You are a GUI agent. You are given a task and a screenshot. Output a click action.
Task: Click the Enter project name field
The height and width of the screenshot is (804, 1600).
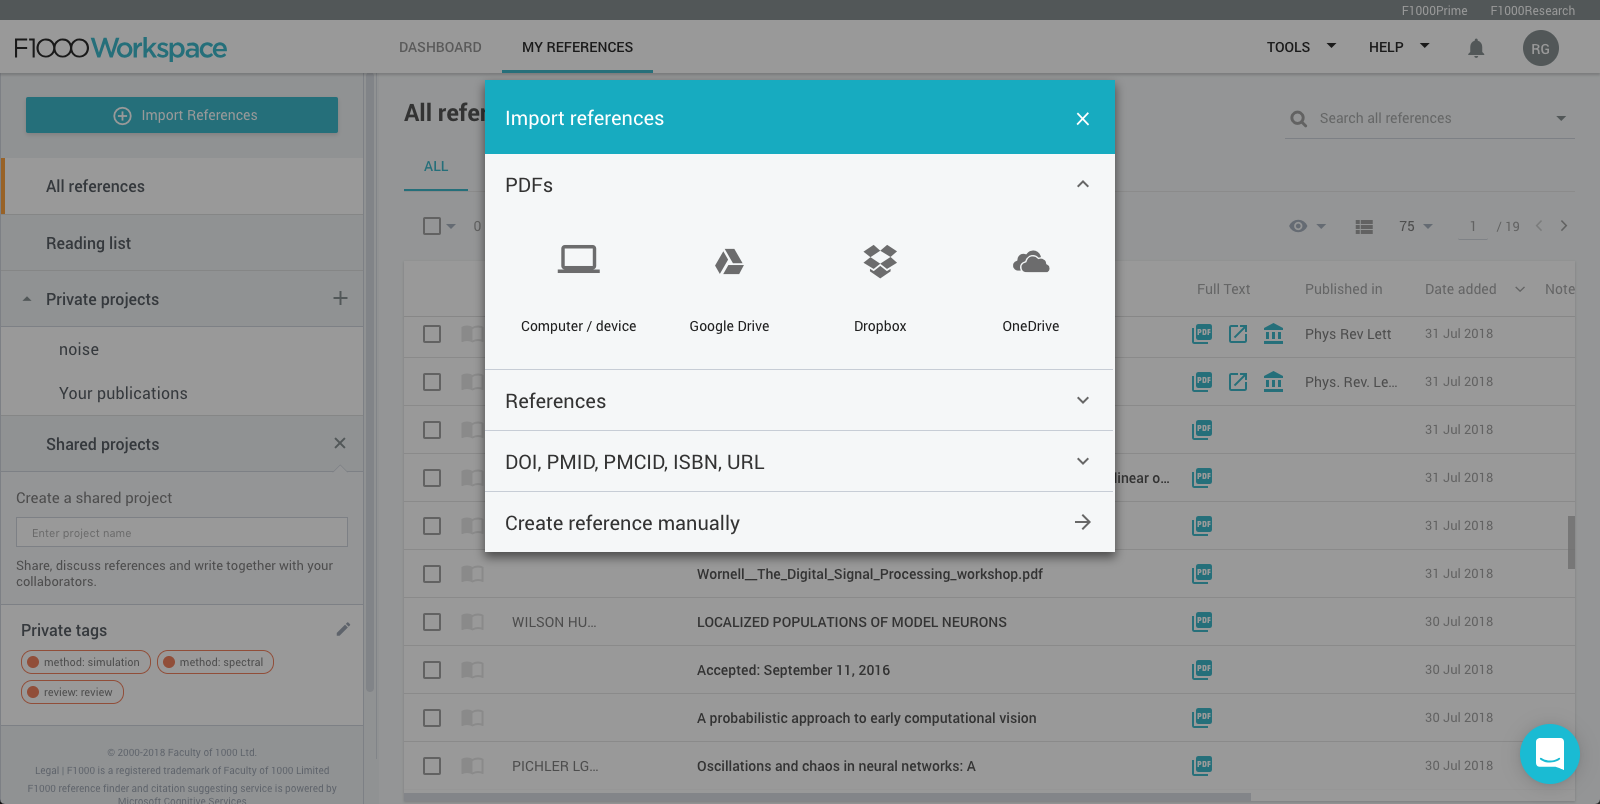[182, 532]
